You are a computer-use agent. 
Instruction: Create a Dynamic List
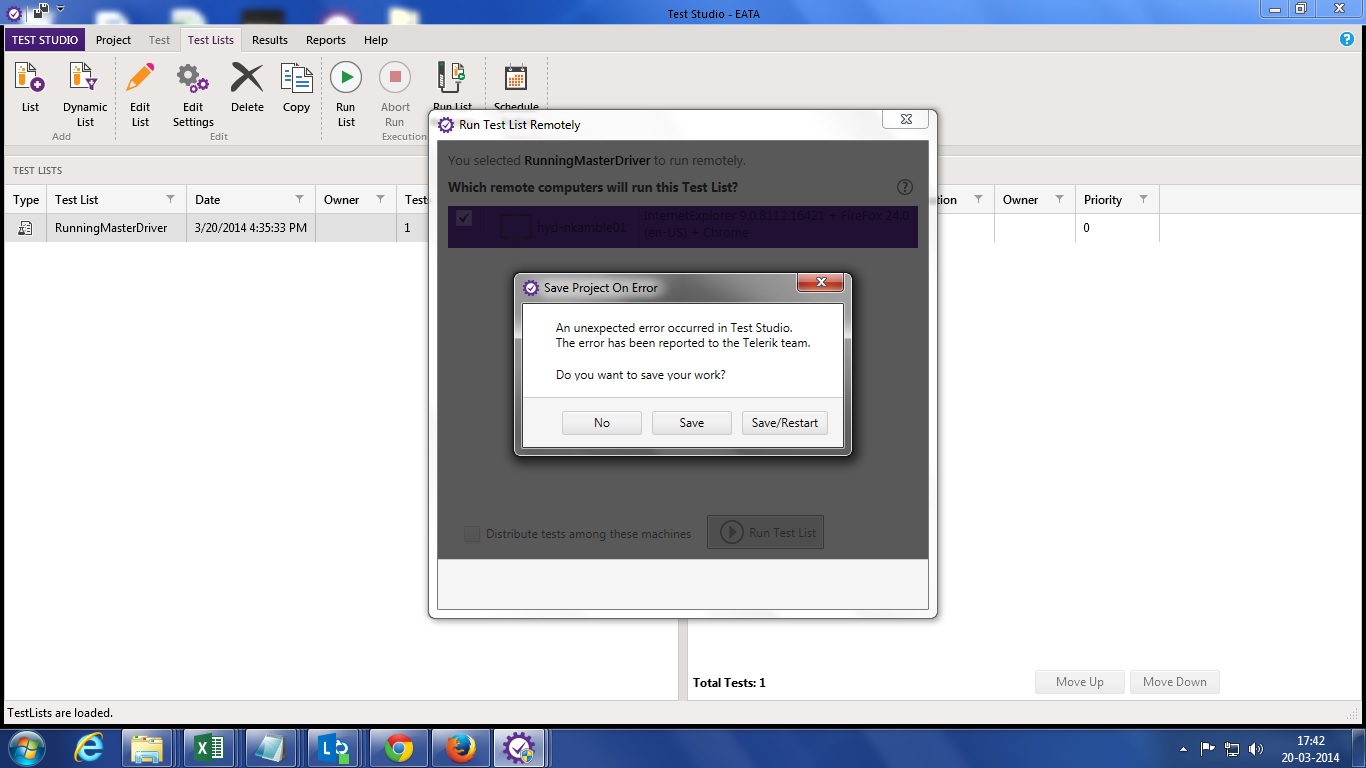tap(85, 95)
